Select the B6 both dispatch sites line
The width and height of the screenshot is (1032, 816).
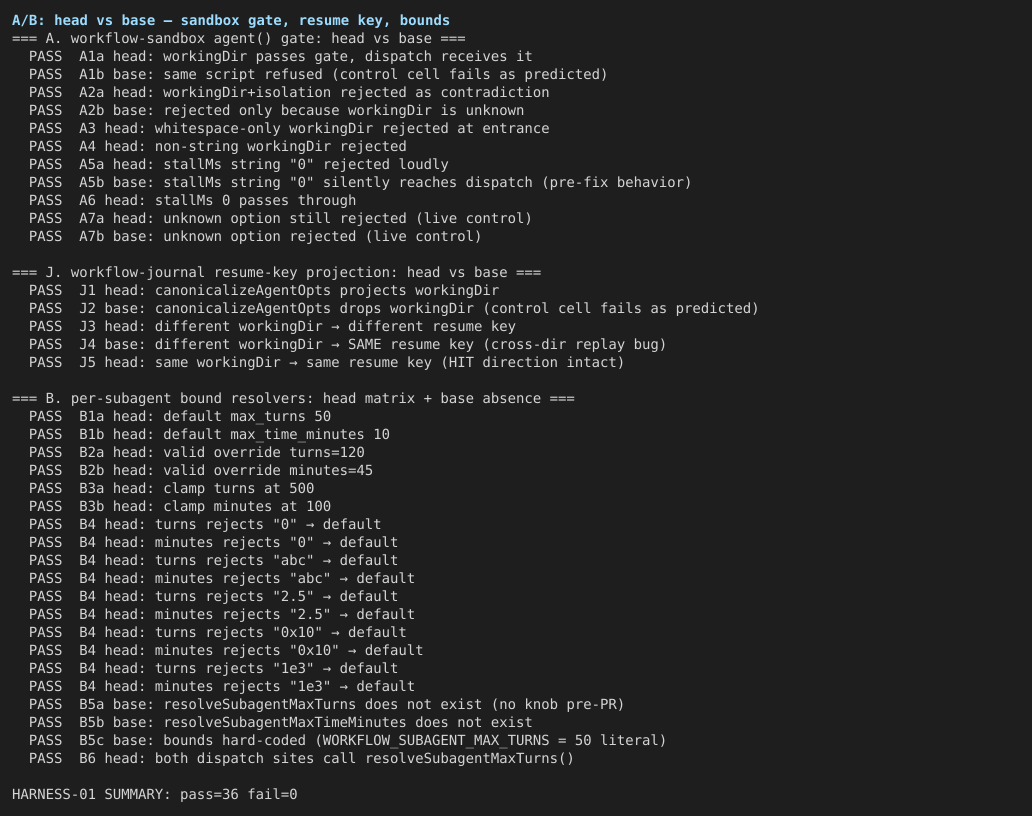point(301,758)
